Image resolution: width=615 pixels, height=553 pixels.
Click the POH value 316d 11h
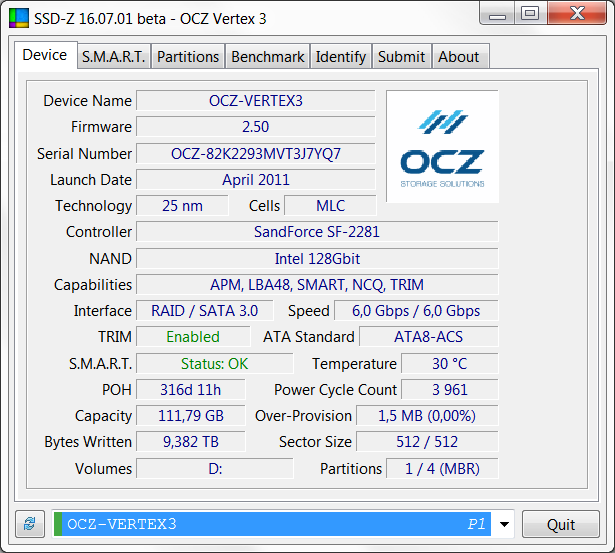pyautogui.click(x=191, y=389)
